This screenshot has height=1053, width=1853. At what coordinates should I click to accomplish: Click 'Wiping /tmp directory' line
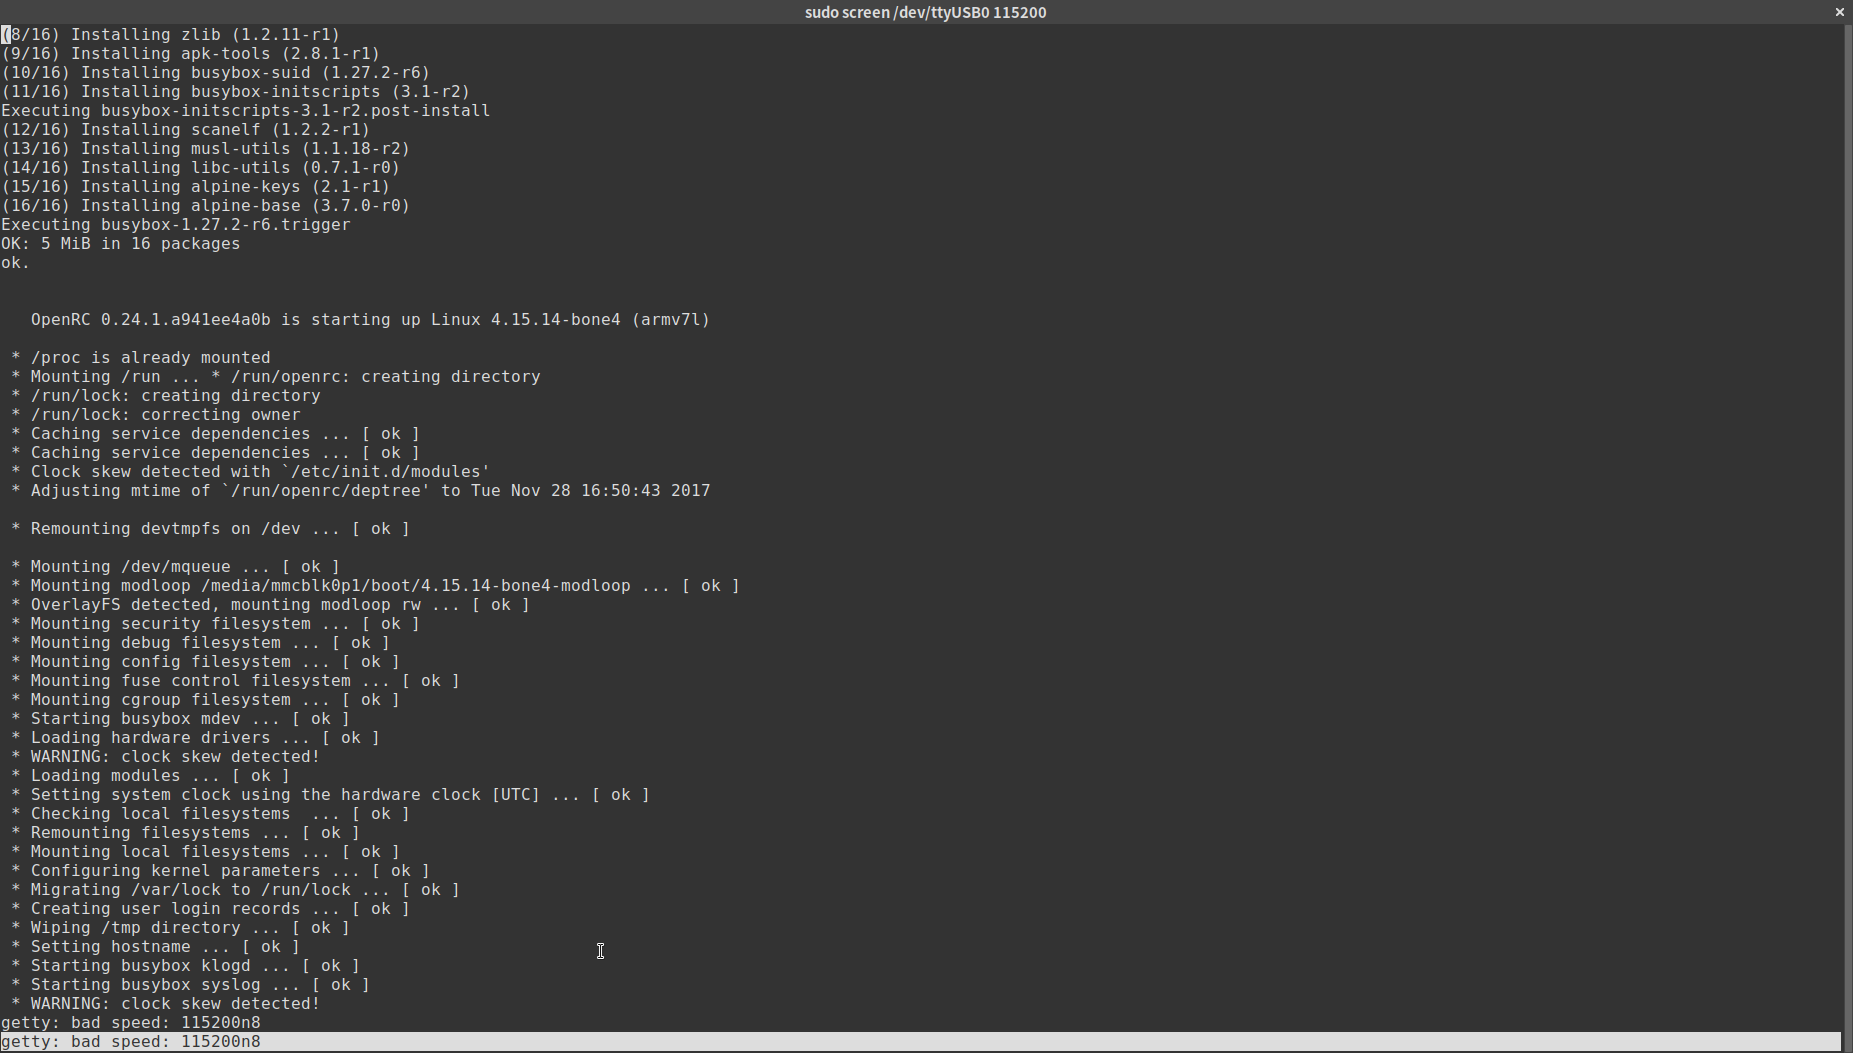click(x=181, y=927)
